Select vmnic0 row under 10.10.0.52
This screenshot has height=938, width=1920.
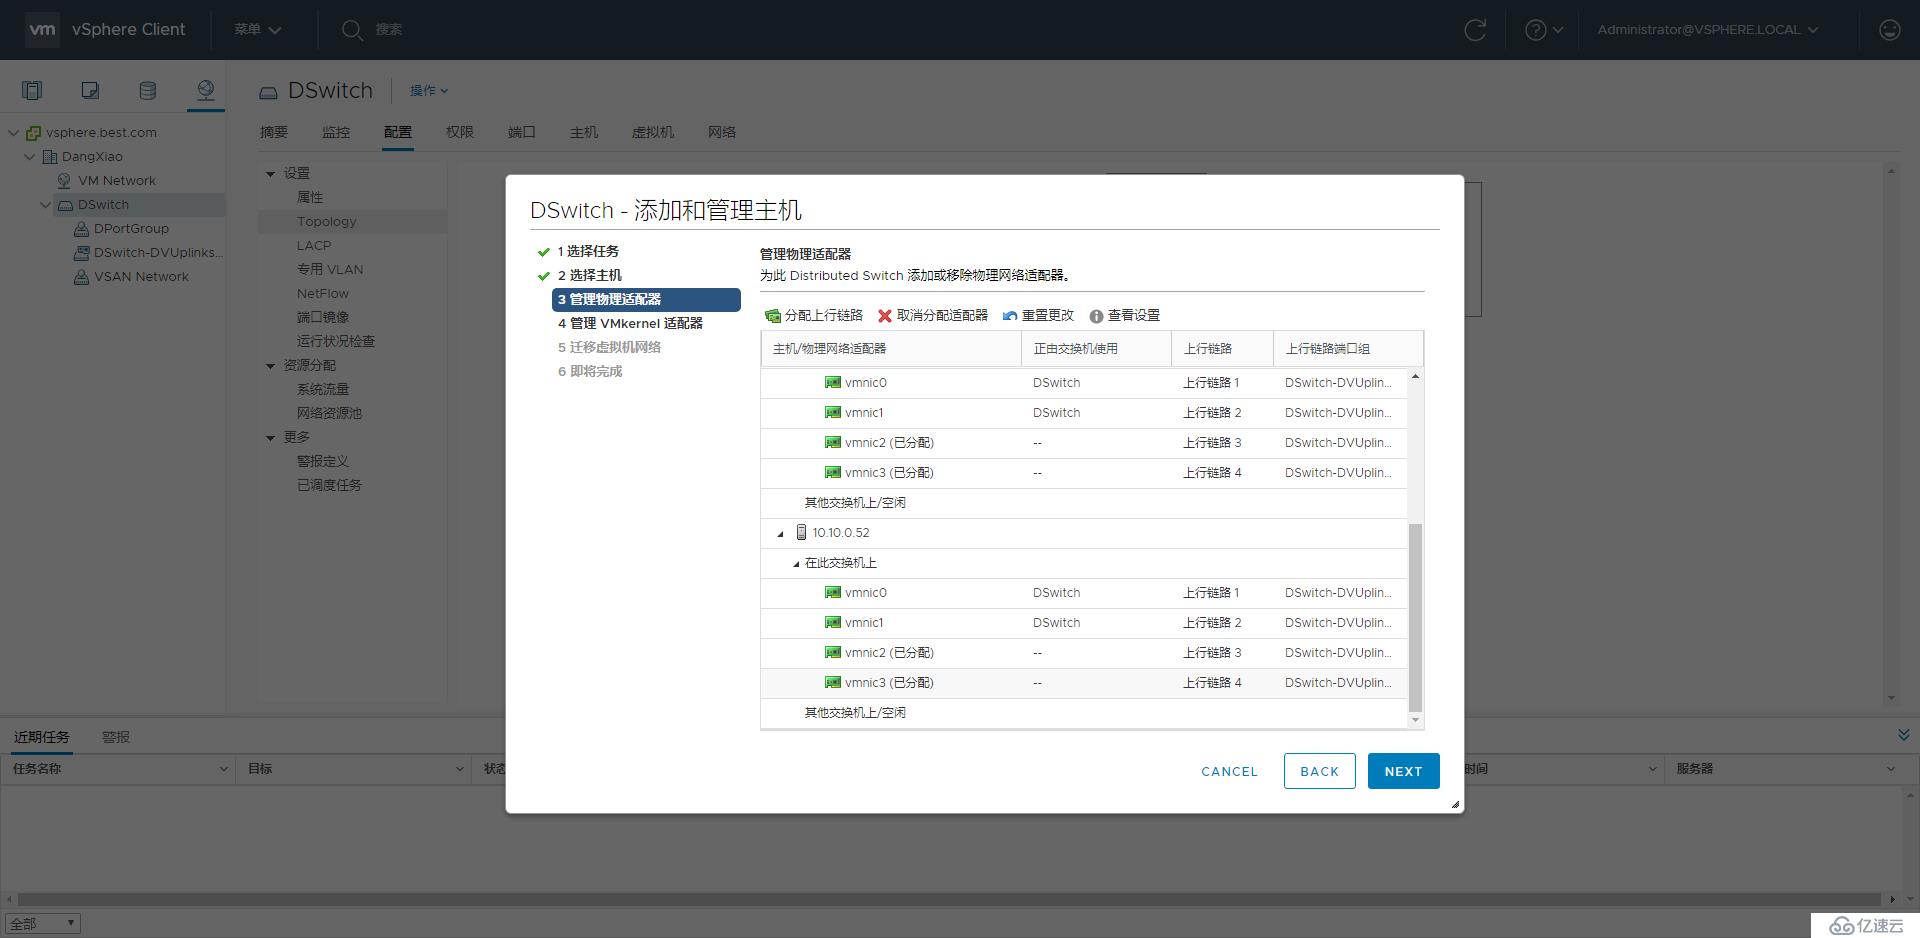pyautogui.click(x=1084, y=593)
